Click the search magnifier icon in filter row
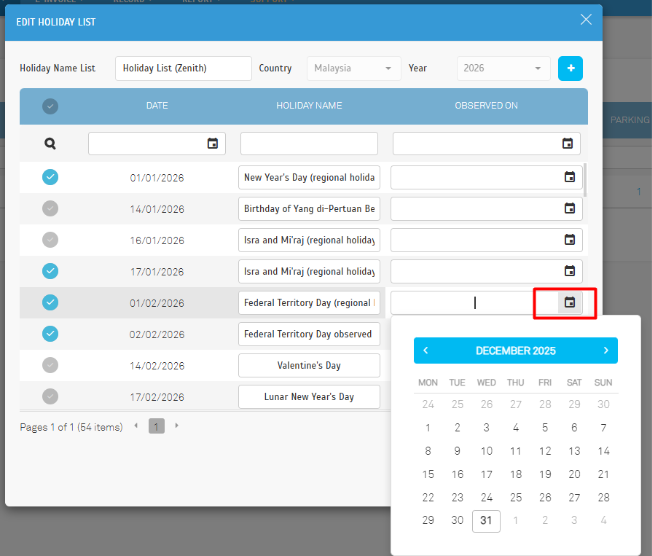652x556 pixels. 50,144
